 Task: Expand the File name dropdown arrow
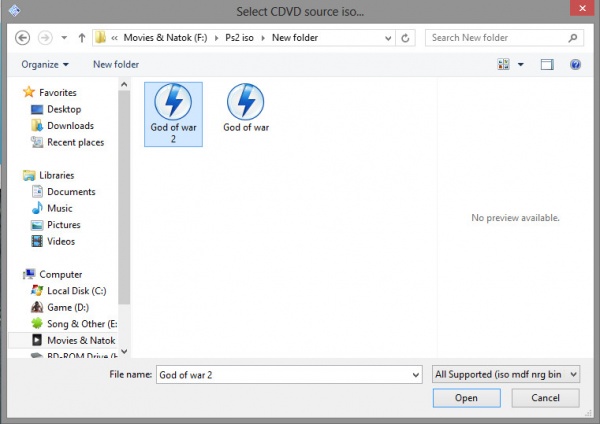(416, 375)
